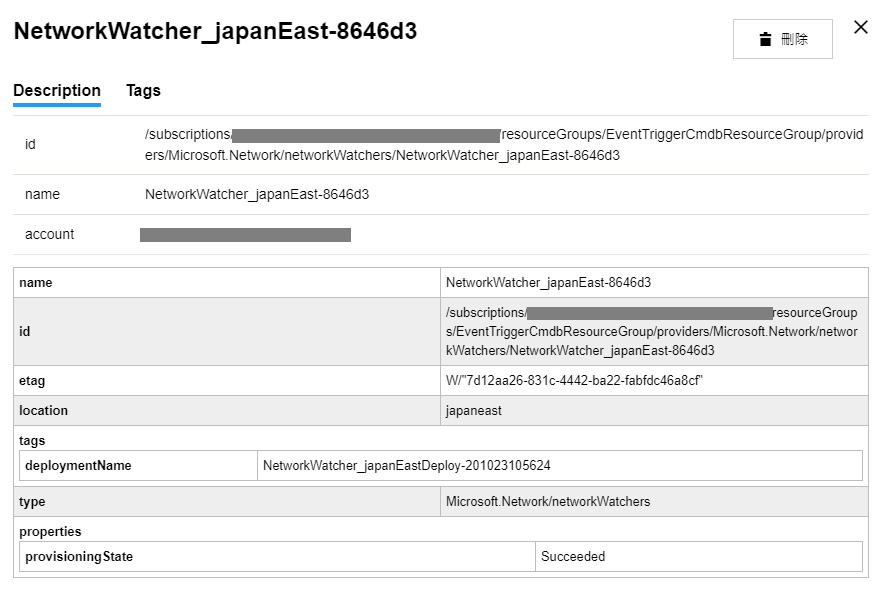Viewport: 892px width, 594px height.
Task: Click the 削除 delete button
Action: [x=782, y=39]
